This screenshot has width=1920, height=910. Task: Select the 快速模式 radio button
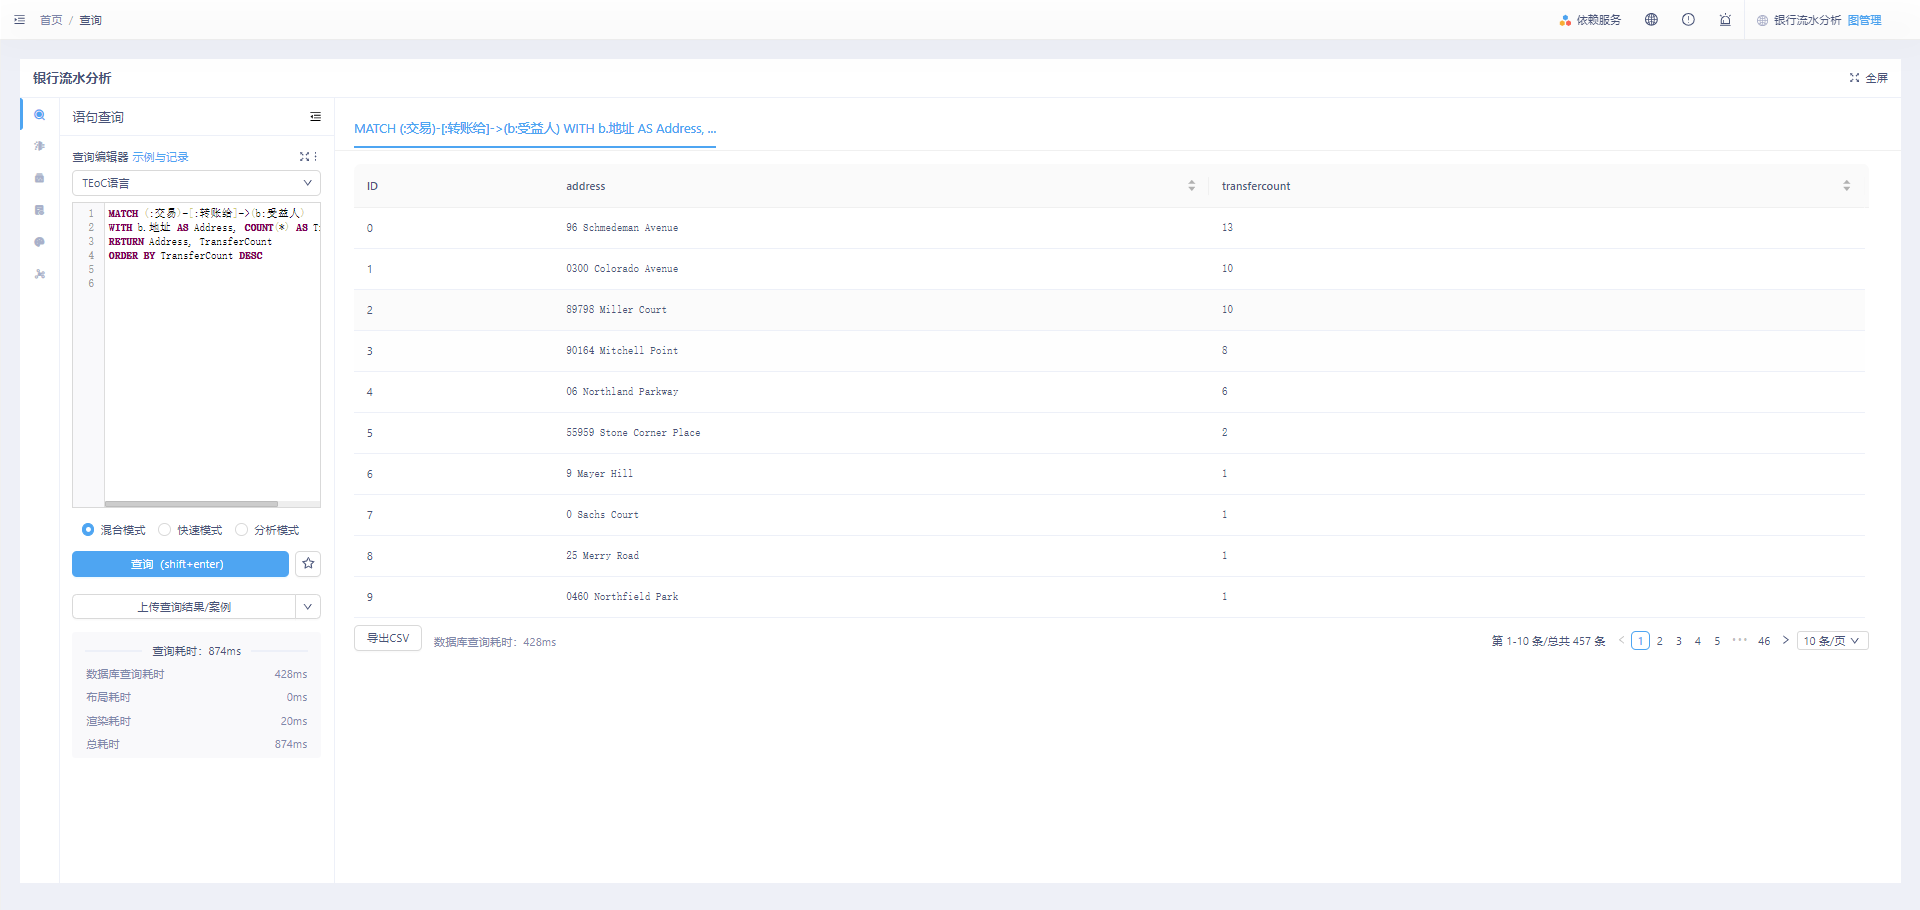pos(165,530)
